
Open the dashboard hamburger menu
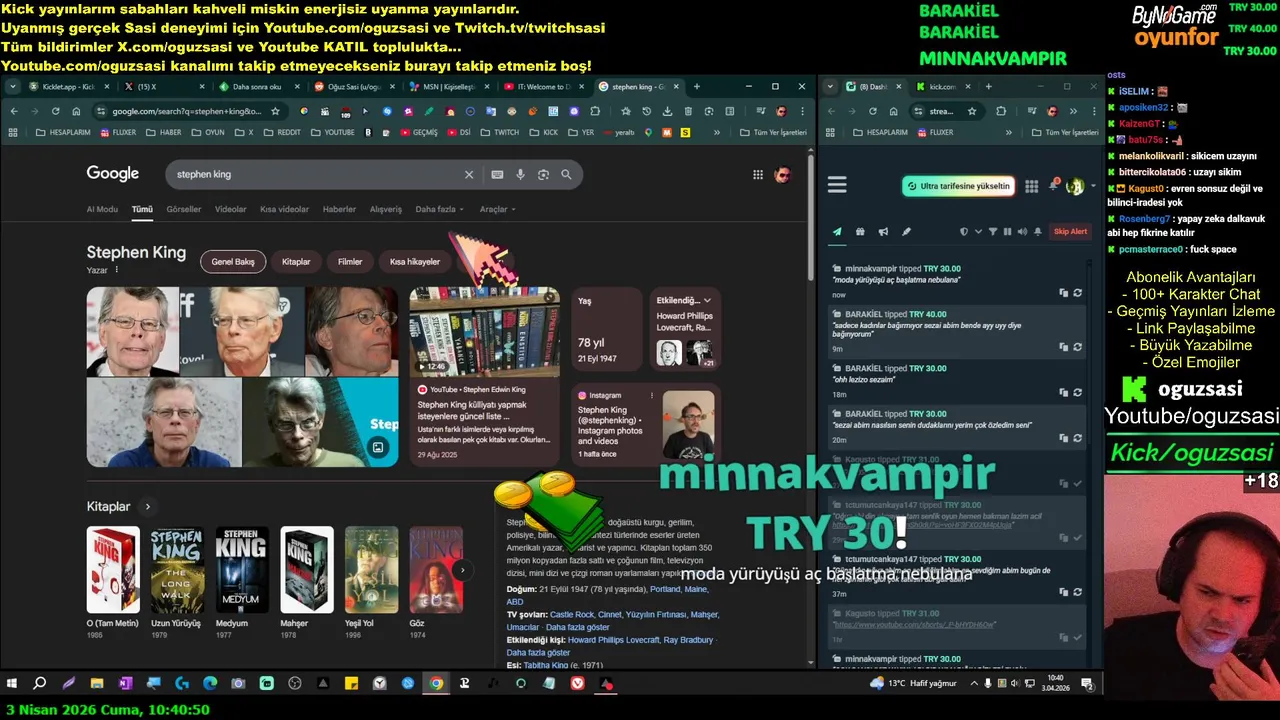837,185
